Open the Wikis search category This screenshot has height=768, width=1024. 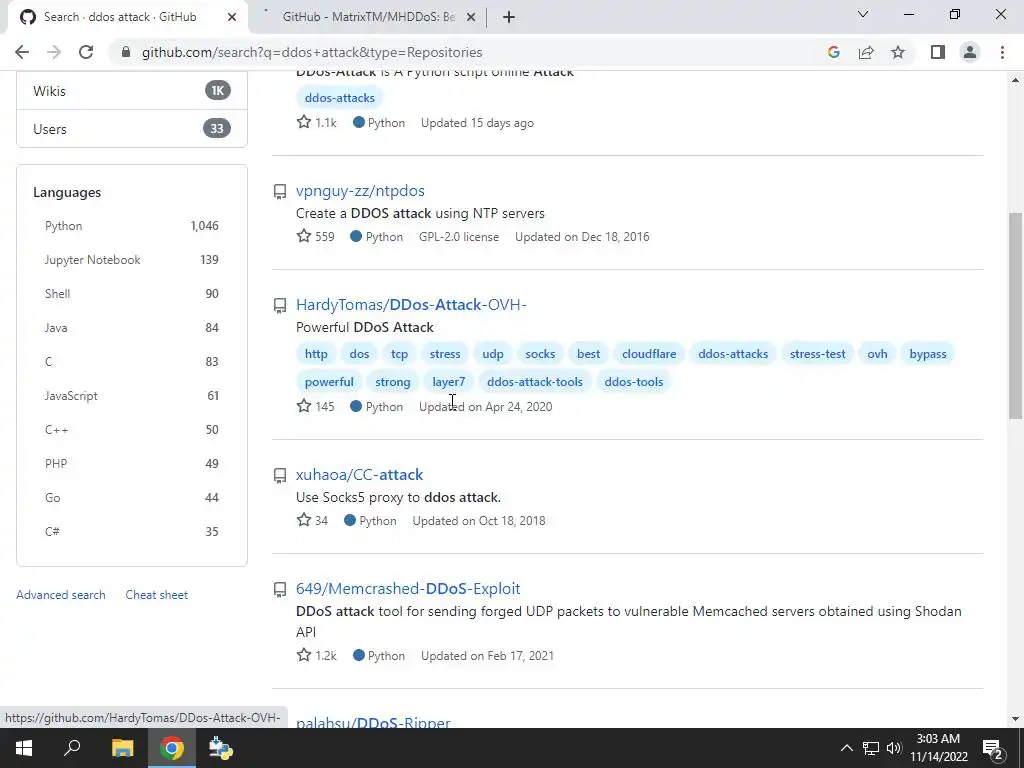click(x=132, y=91)
